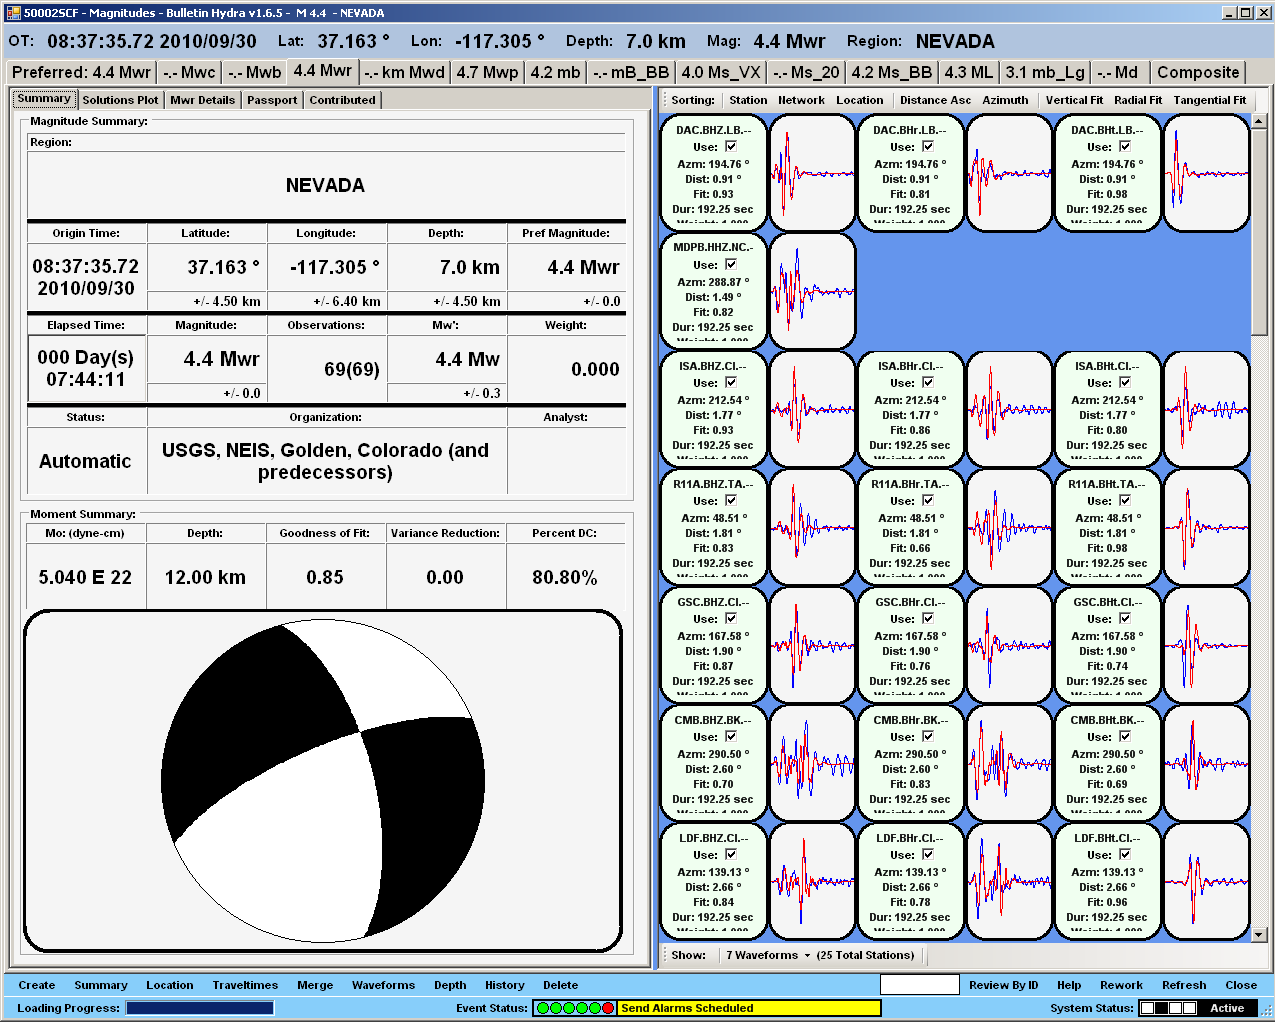1275x1022 pixels.
Task: Toggle Use checkbox for R11A.BHr.TA
Action: (928, 501)
